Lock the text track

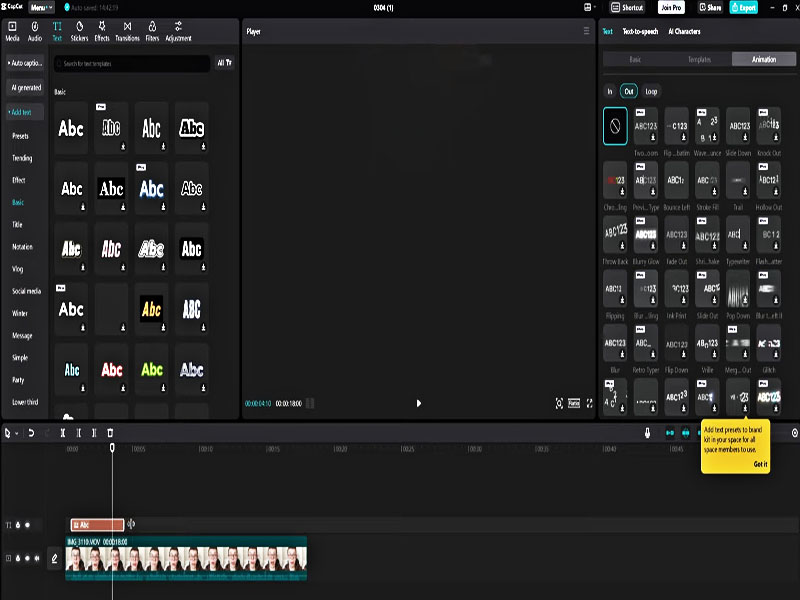18,524
